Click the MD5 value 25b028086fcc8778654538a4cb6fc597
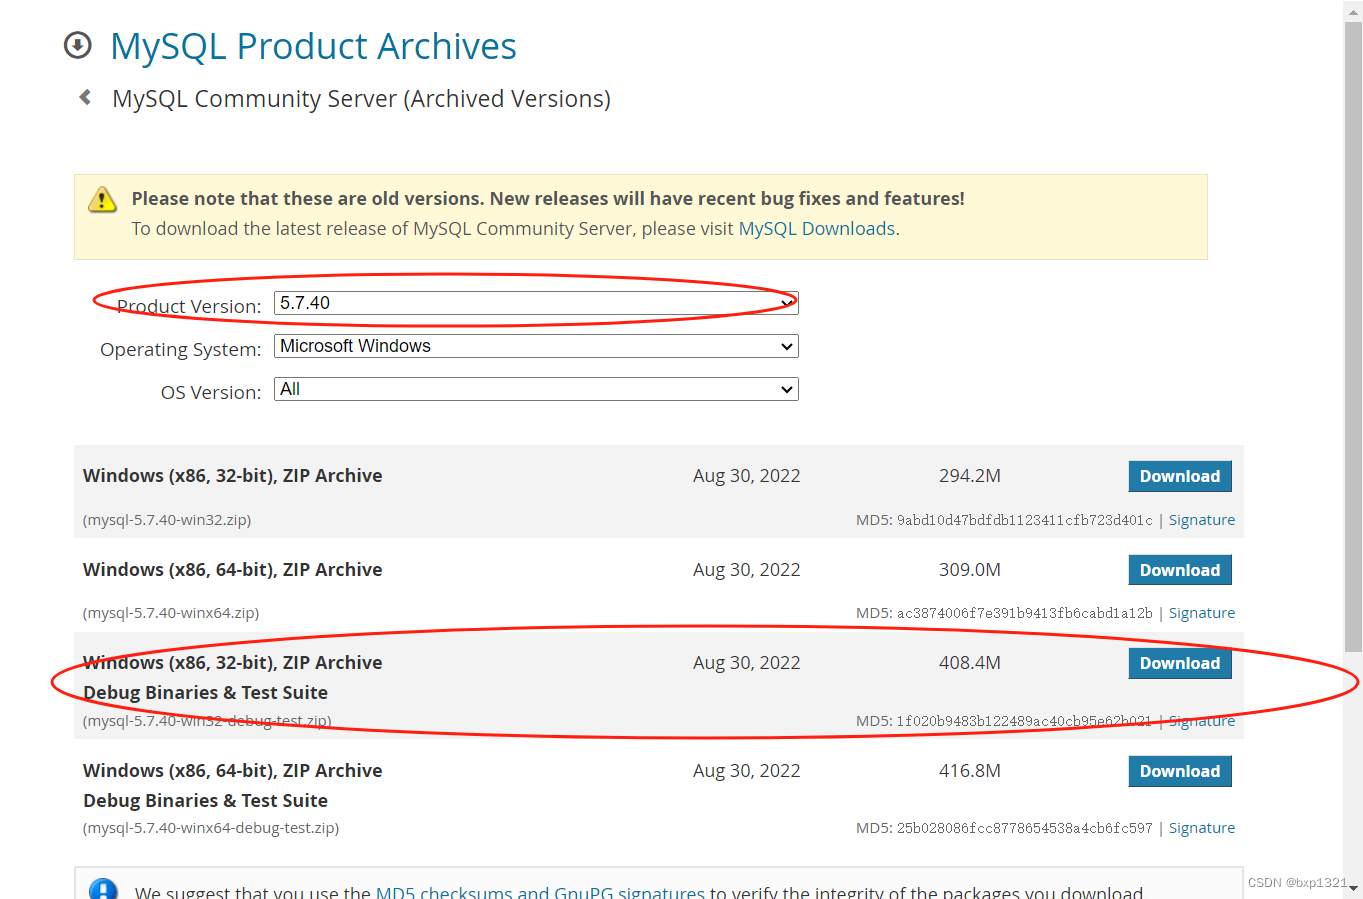The height and width of the screenshot is (899, 1363). [1024, 829]
